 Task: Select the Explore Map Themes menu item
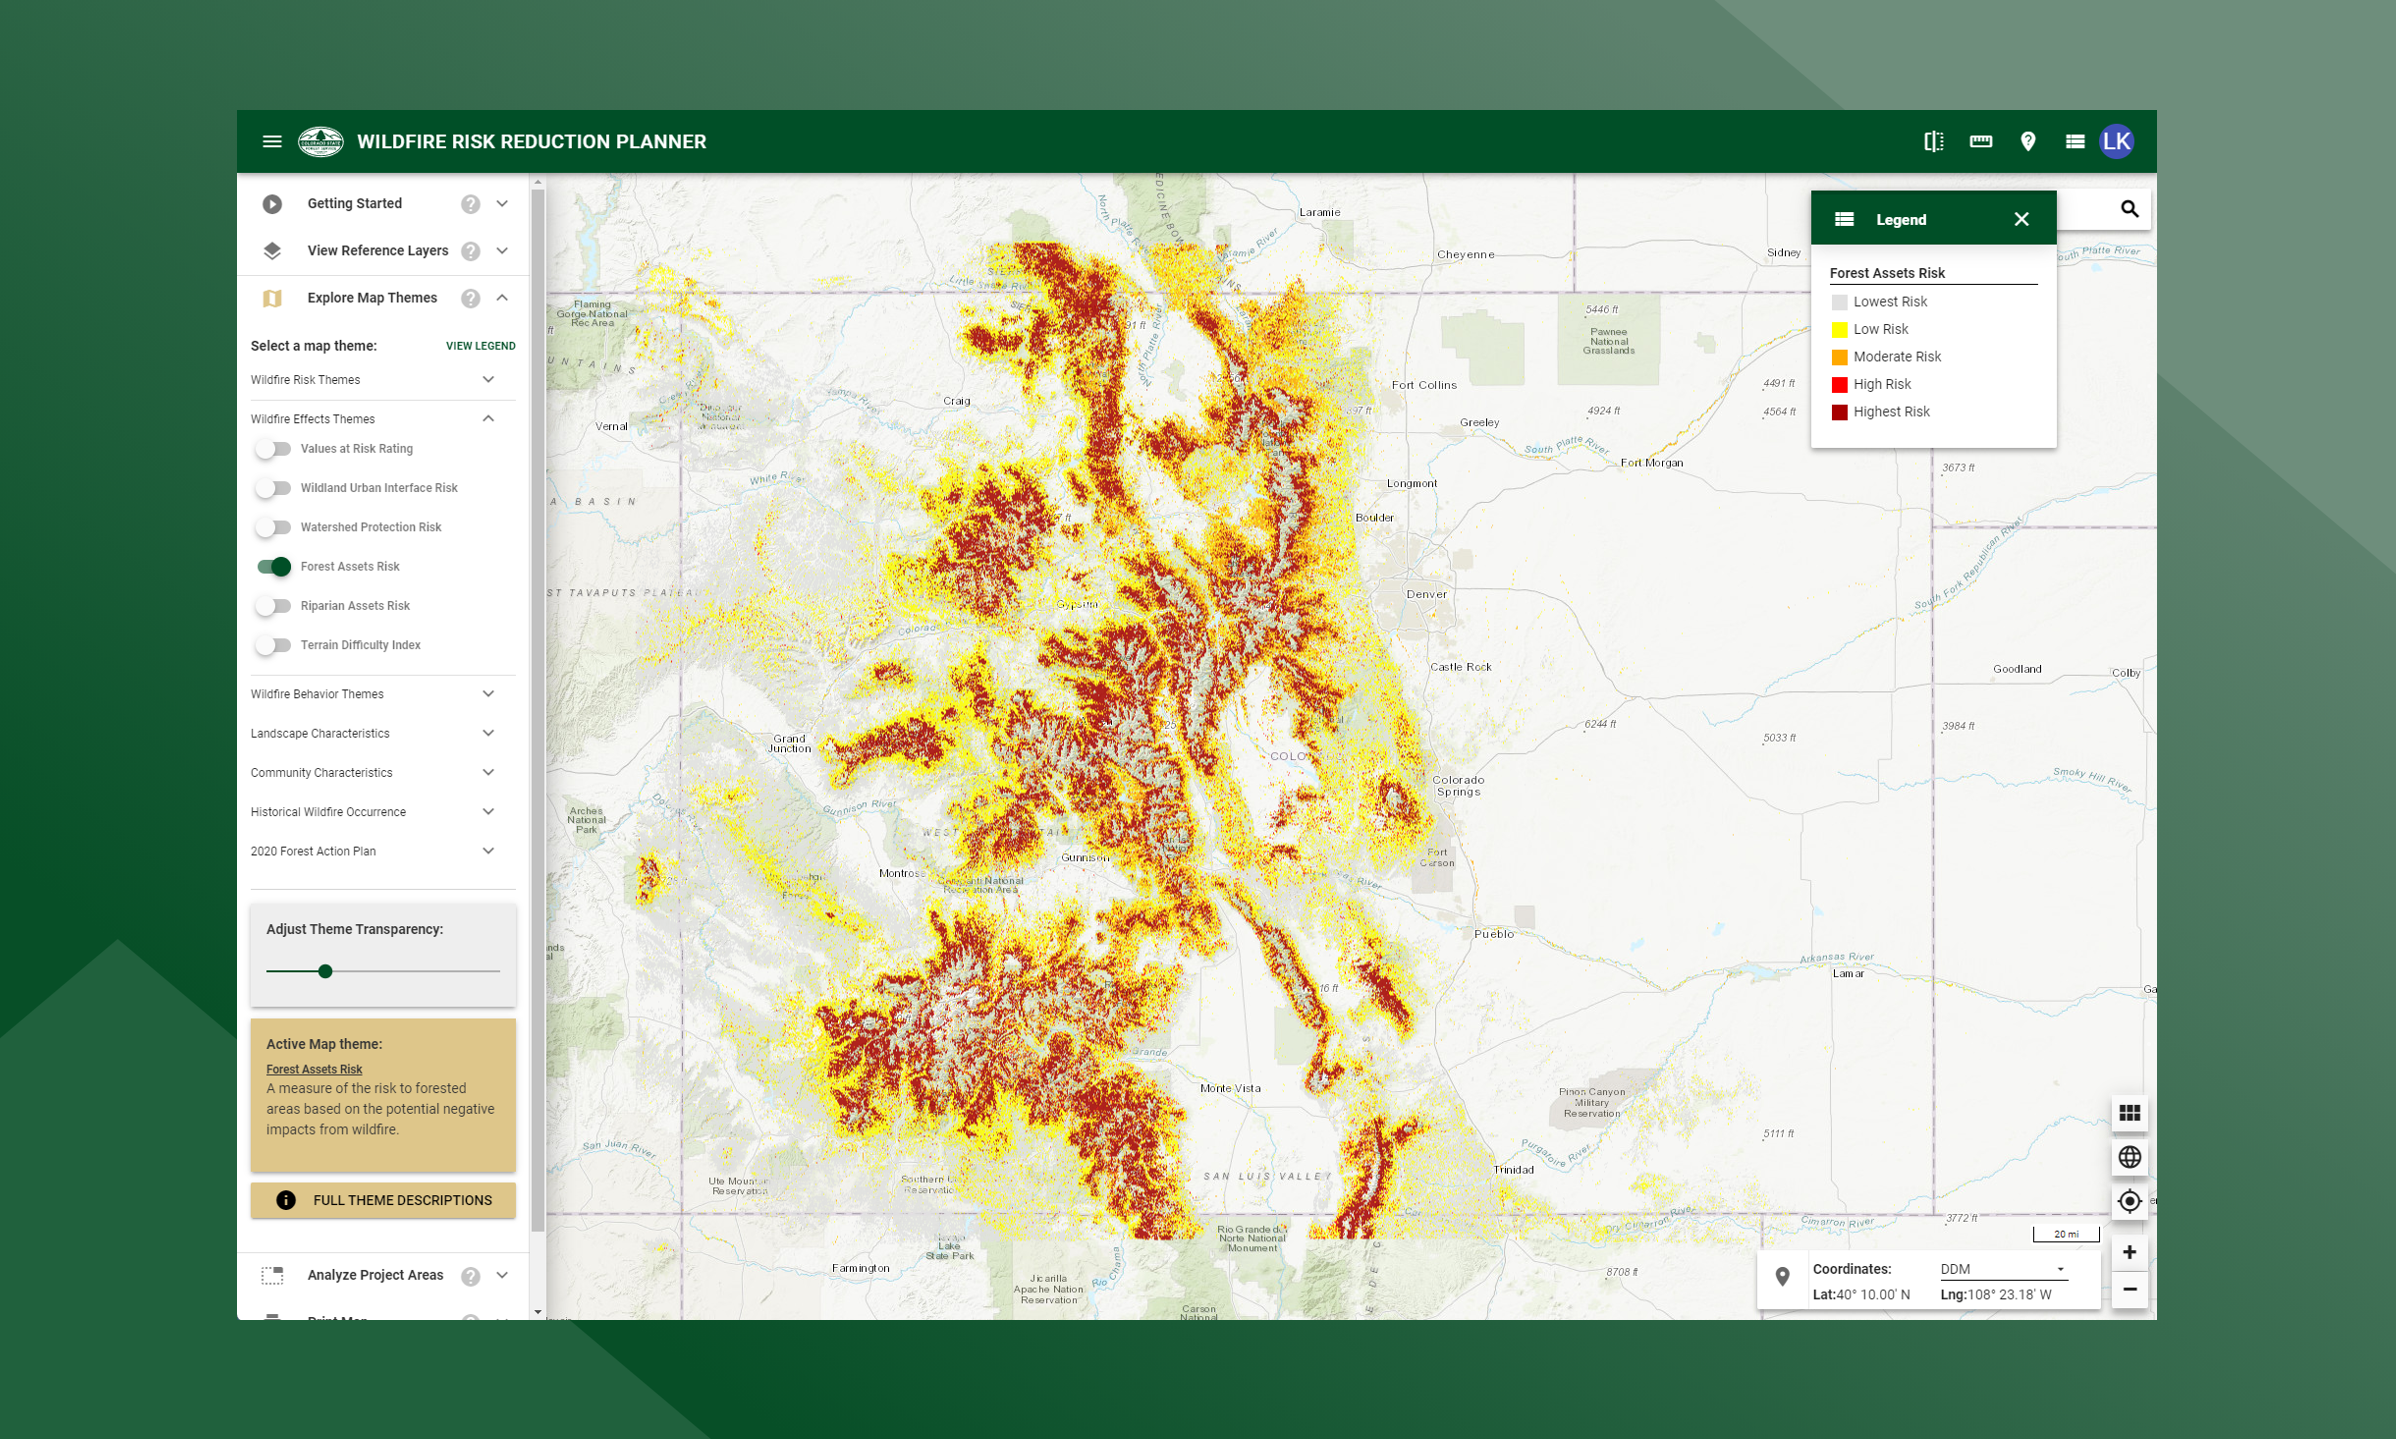coord(372,298)
